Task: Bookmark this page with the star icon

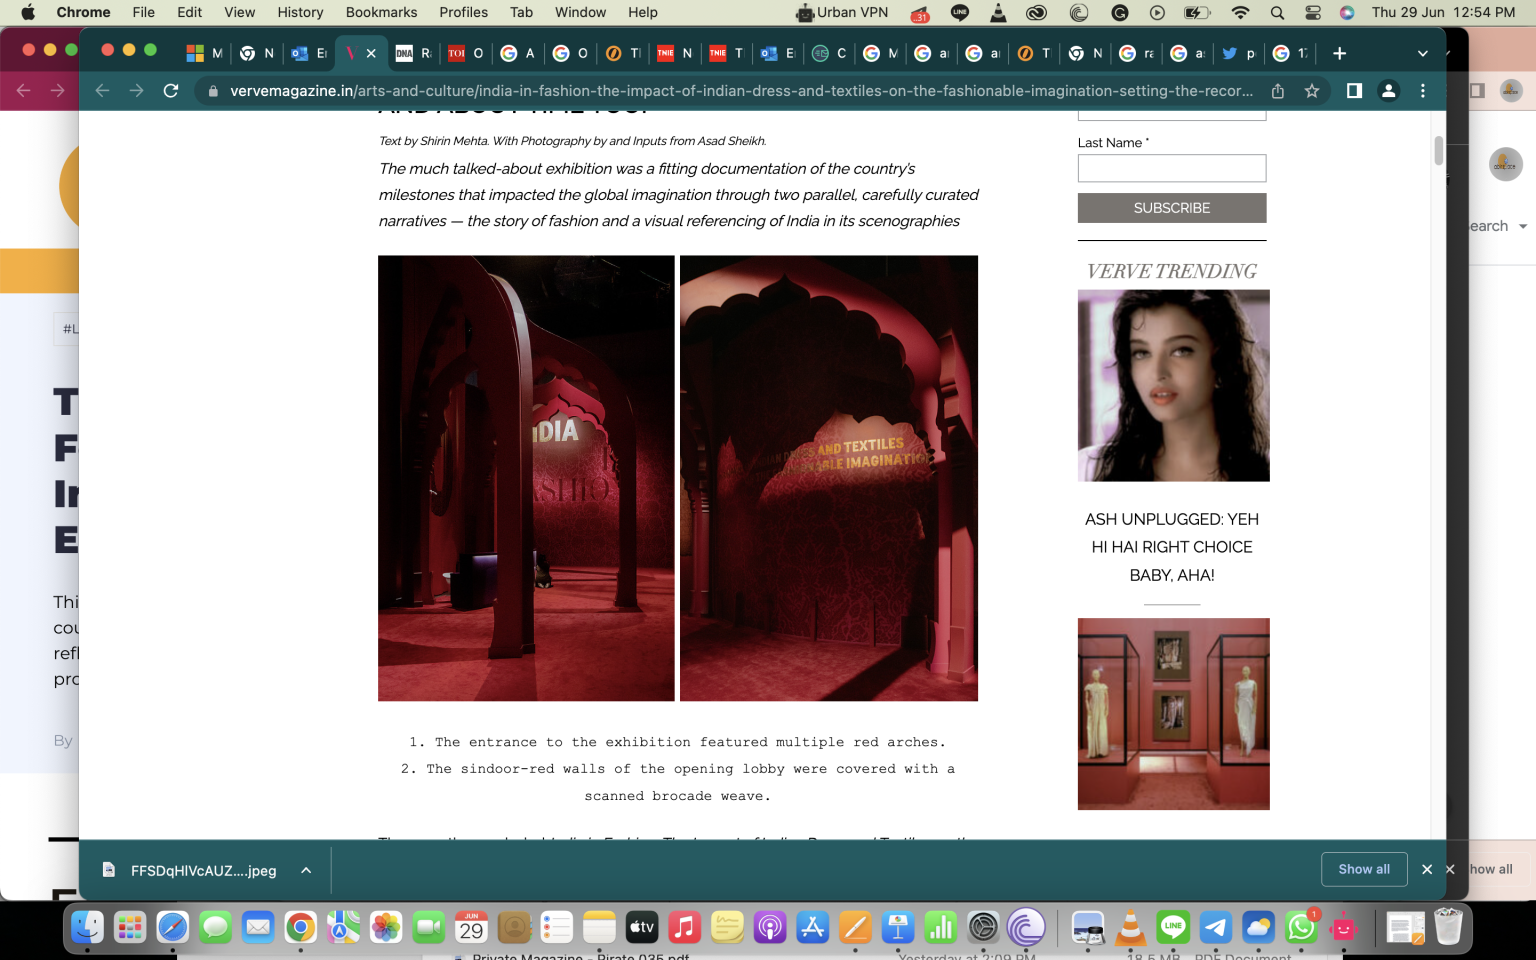Action: [1312, 91]
